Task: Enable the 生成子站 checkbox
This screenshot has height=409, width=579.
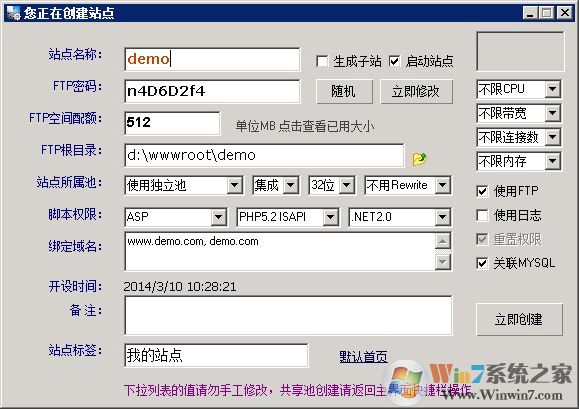Action: point(322,61)
